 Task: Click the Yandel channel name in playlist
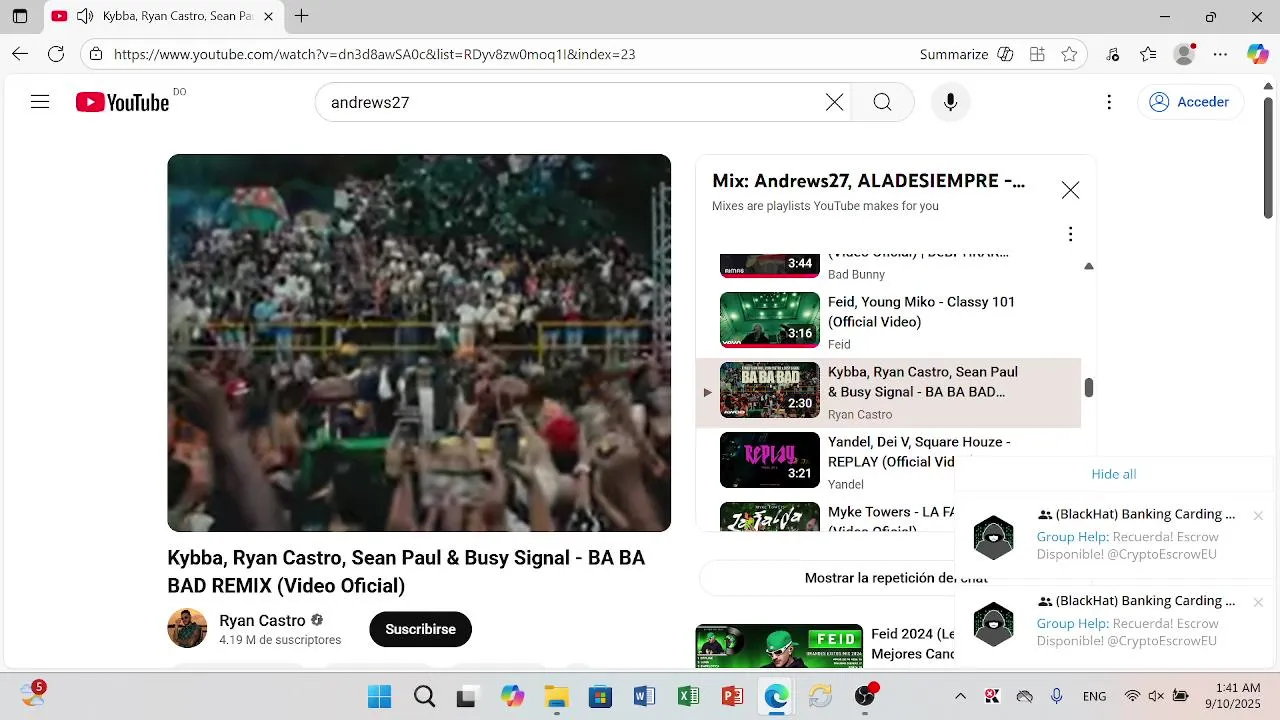[x=846, y=485]
